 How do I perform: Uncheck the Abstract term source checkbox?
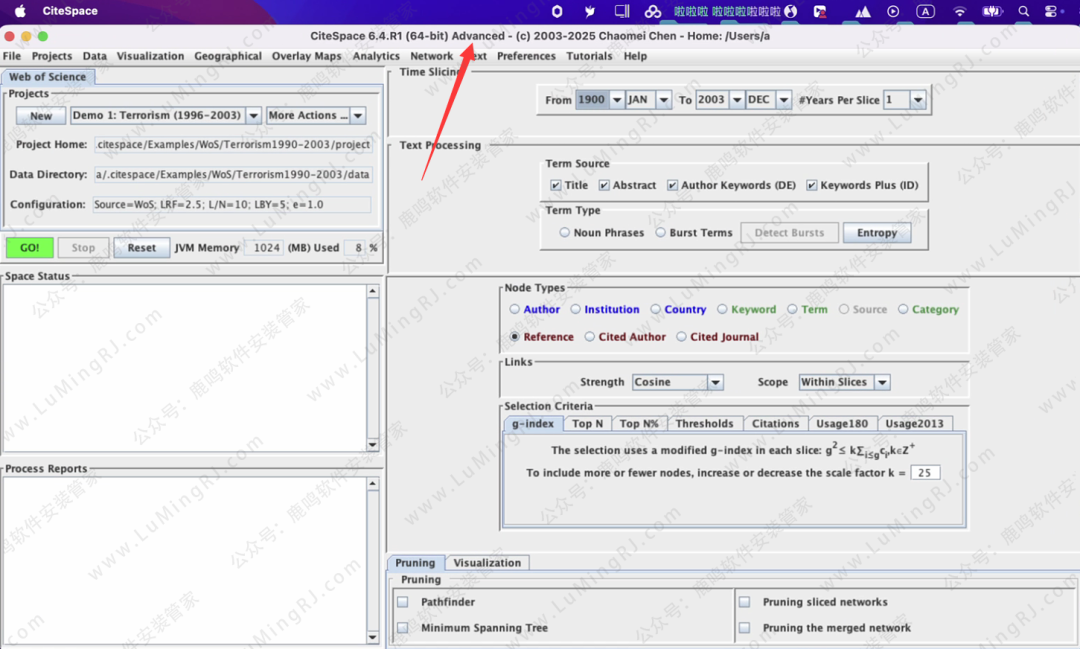(x=604, y=185)
